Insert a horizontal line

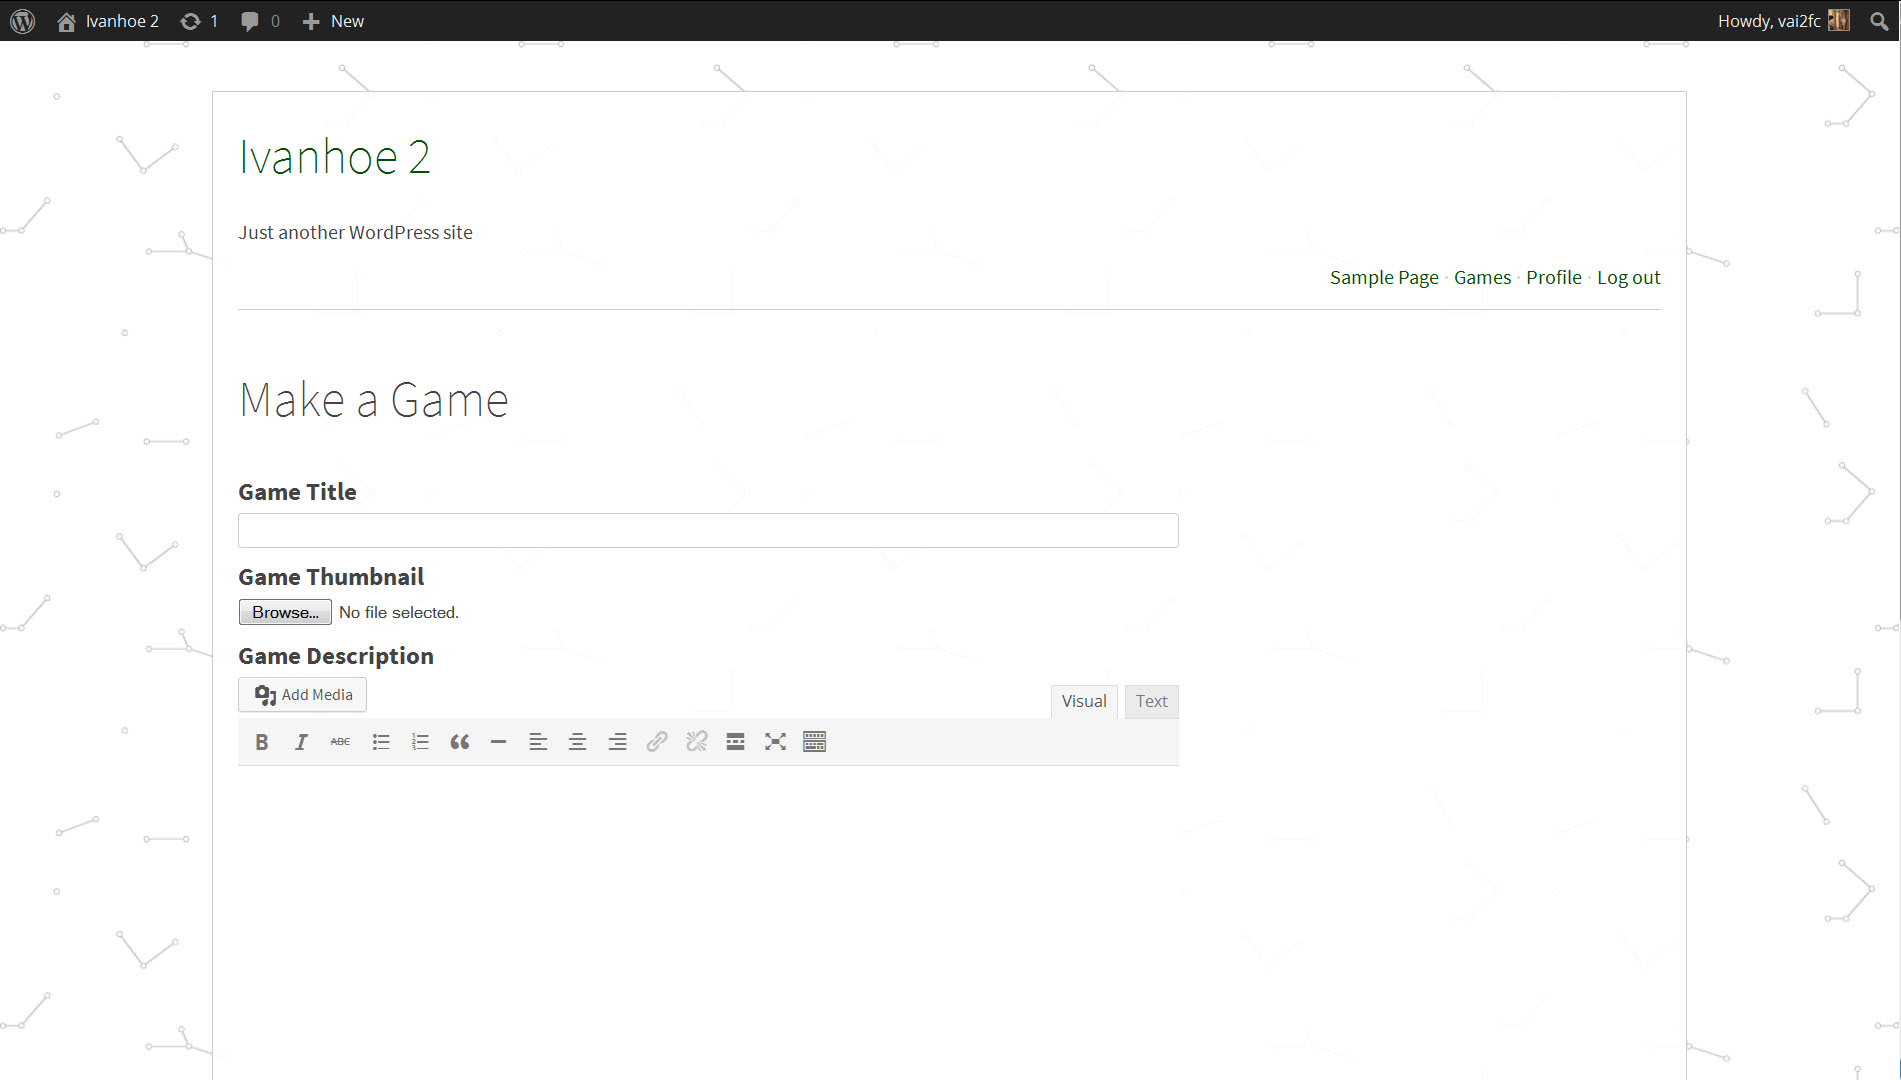pyautogui.click(x=498, y=742)
